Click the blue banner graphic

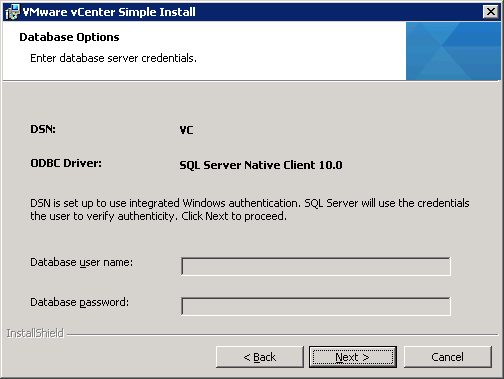(453, 51)
